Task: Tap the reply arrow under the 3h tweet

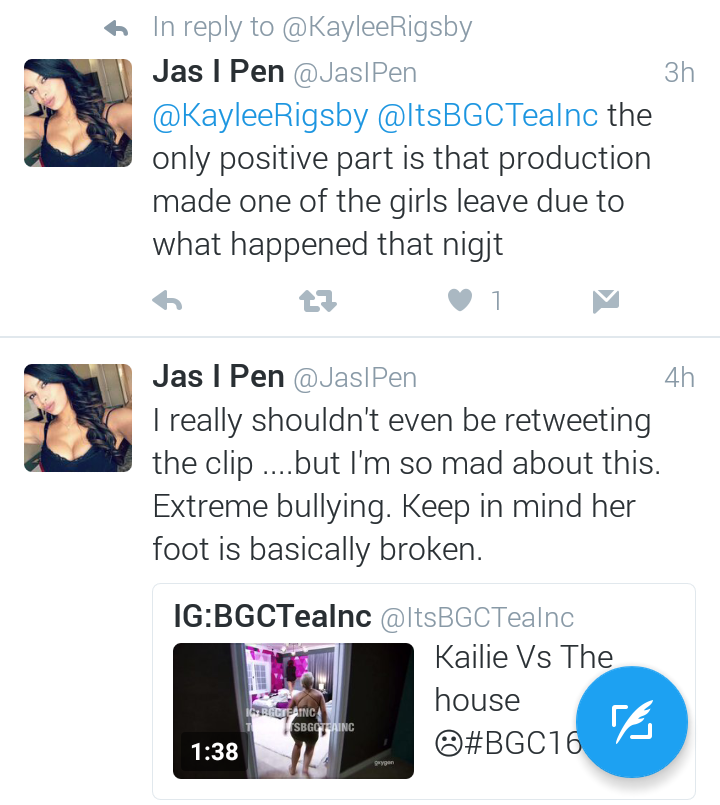Action: 167,300
